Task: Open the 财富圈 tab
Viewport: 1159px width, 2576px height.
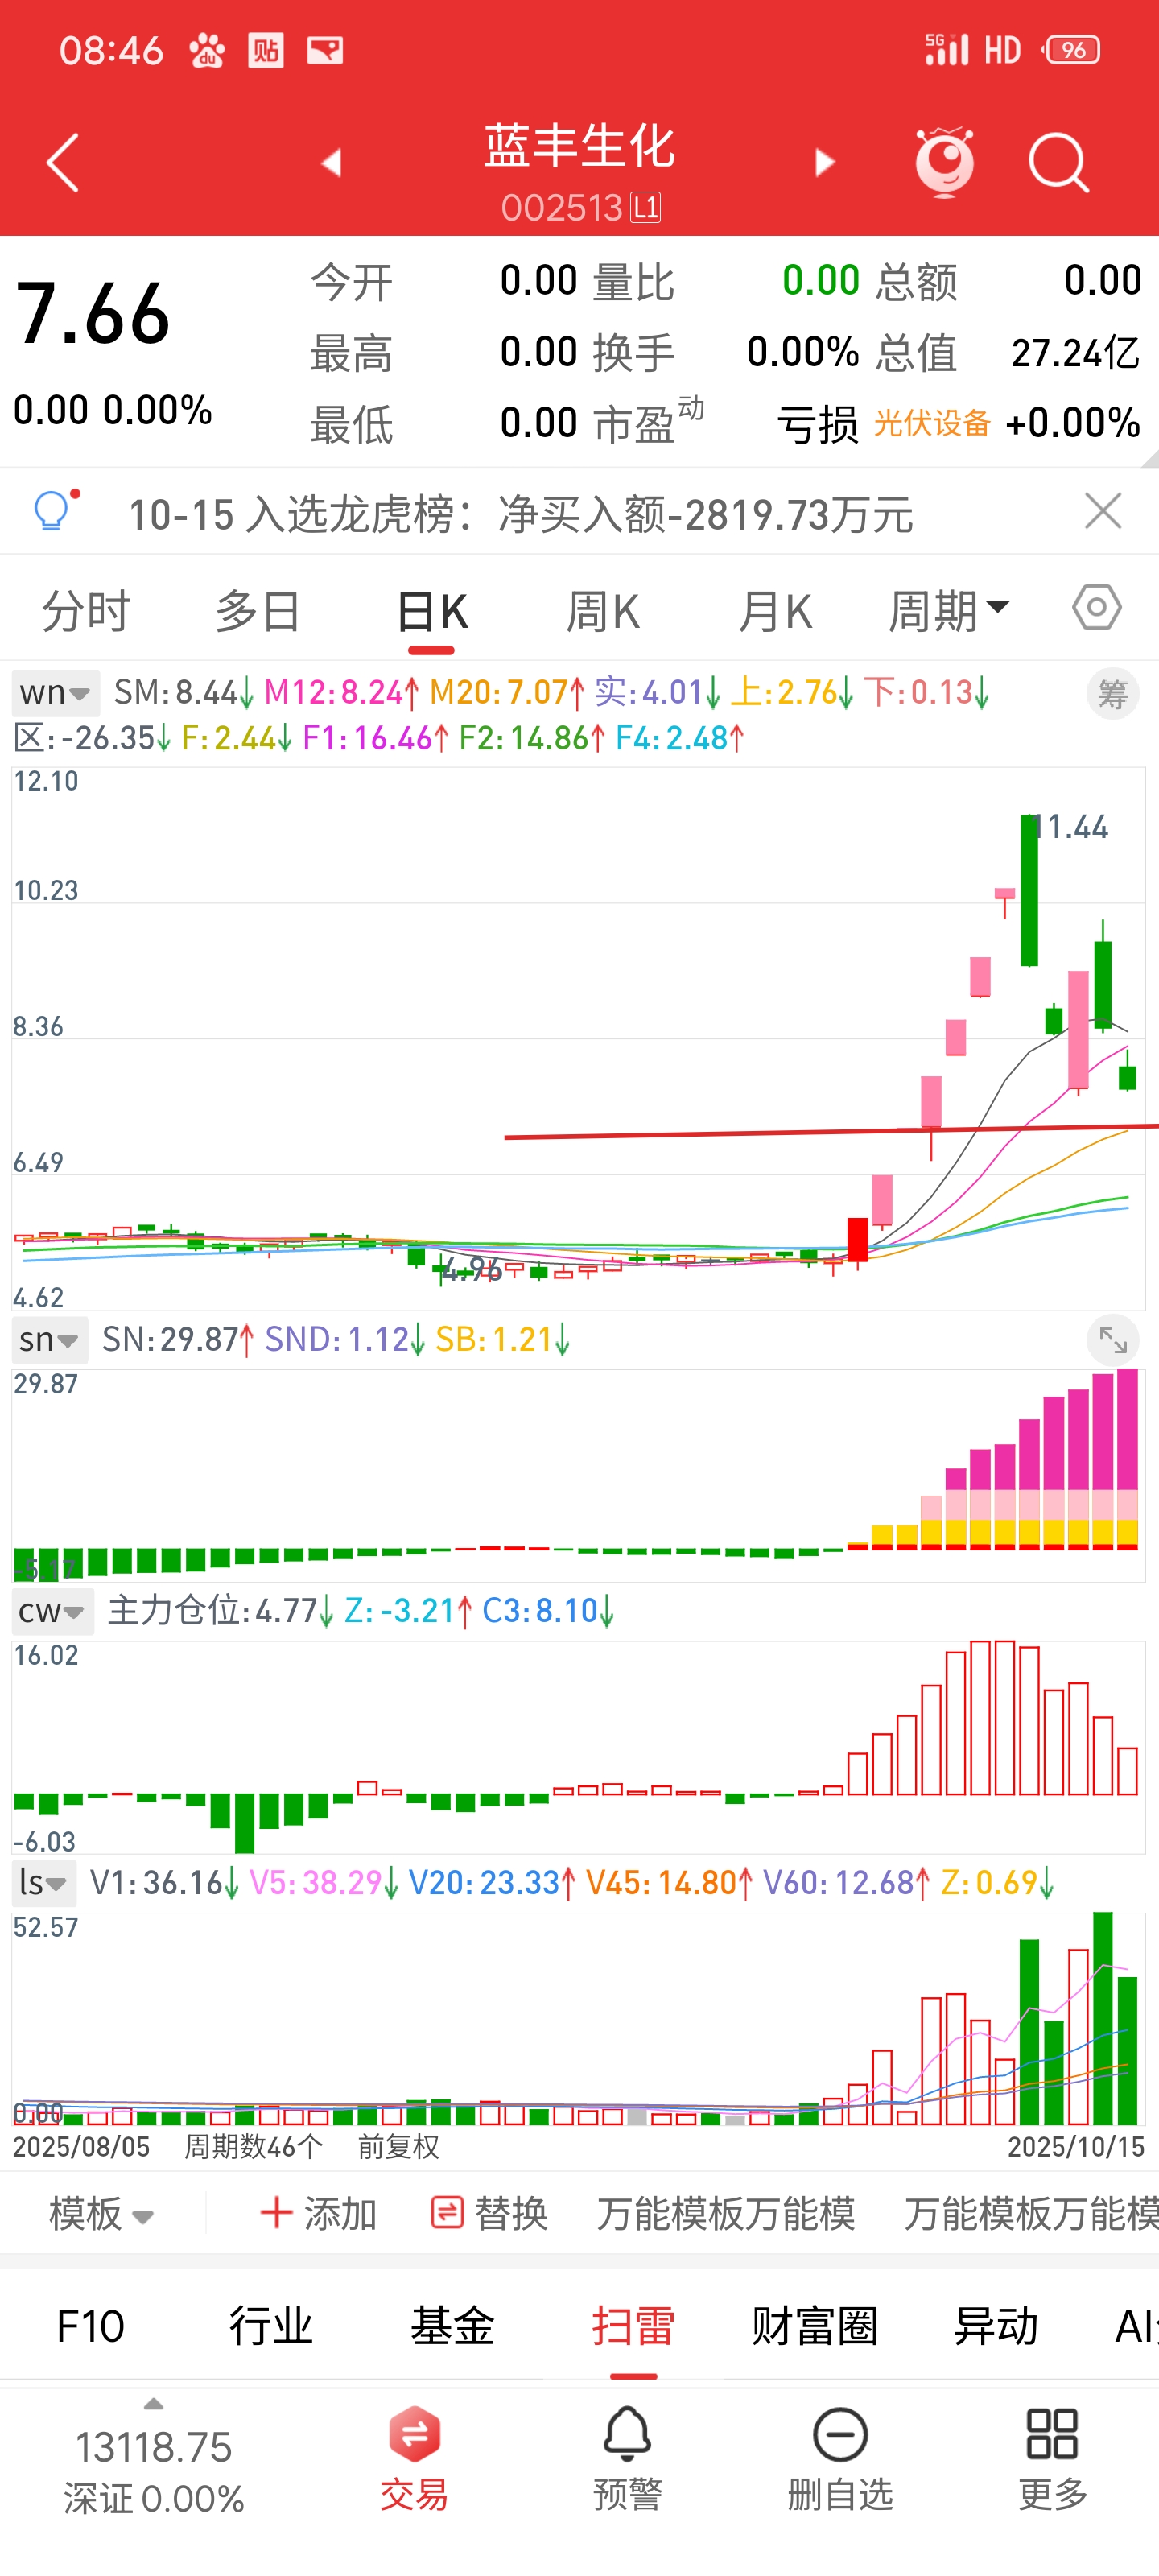Action: point(814,2326)
